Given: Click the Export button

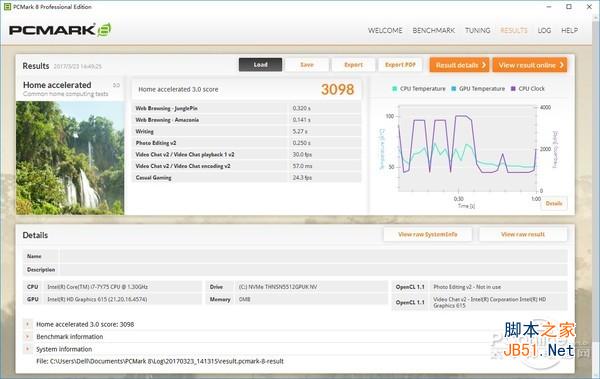Looking at the screenshot, I should [x=353, y=65].
